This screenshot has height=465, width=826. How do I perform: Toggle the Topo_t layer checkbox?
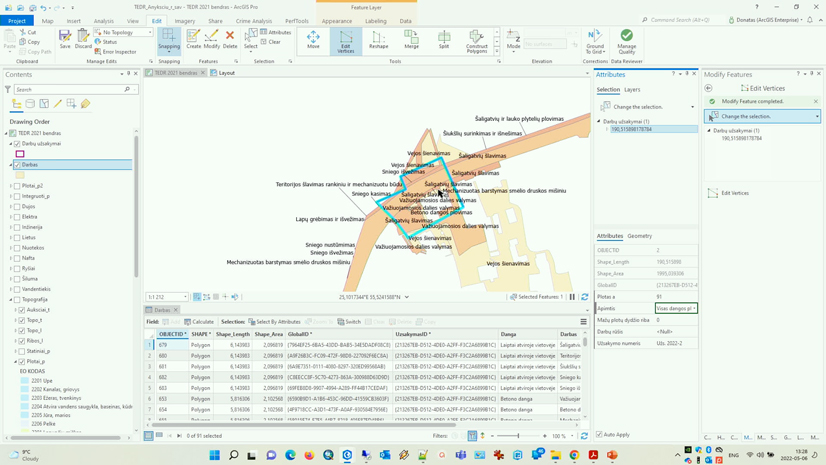coord(22,320)
